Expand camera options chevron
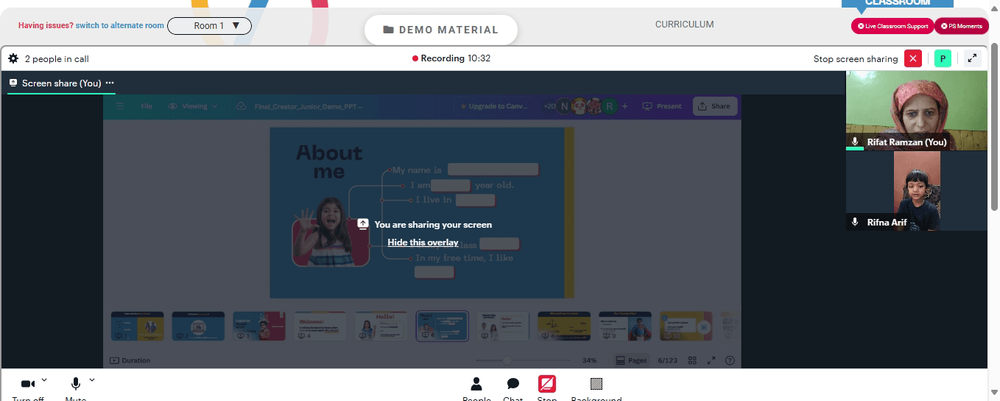The image size is (1000, 401). point(44,380)
